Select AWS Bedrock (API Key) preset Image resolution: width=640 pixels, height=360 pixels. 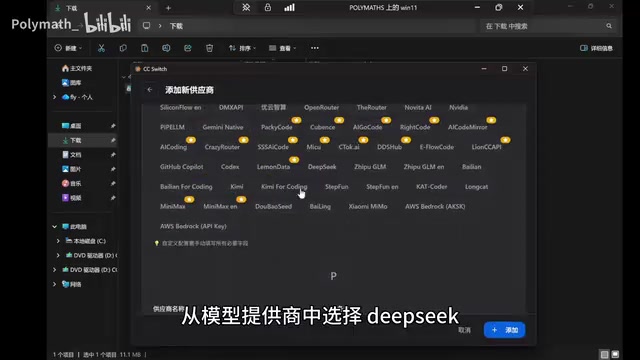coord(193,226)
